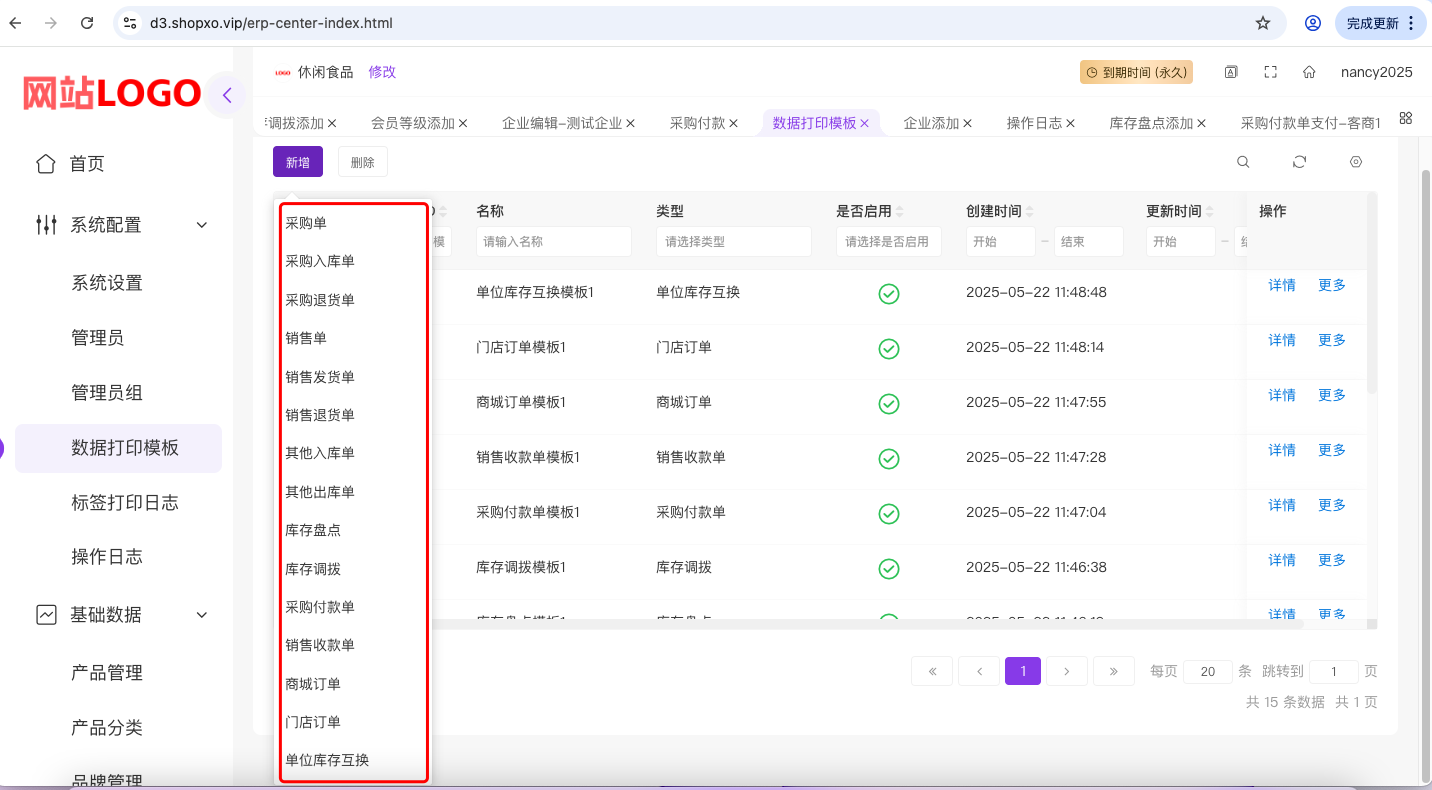This screenshot has height=790, width=1432.
Task: Toggle enabled status for 门店订单模板1
Action: click(888, 348)
